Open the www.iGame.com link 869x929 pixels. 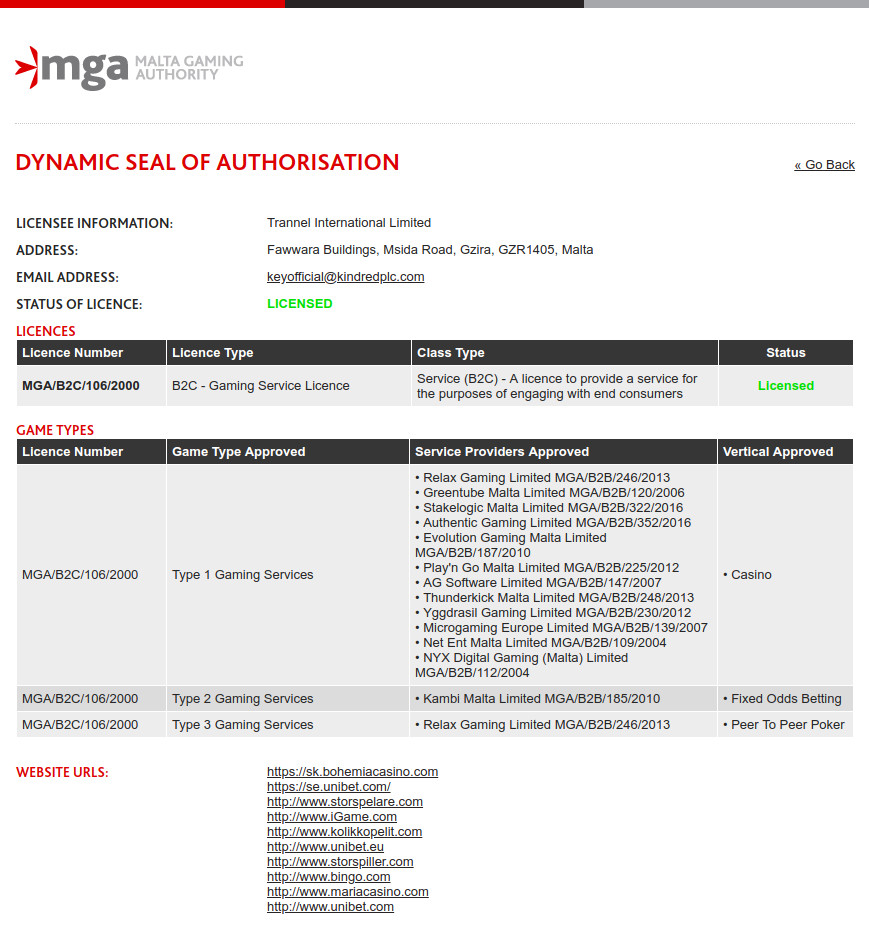coord(332,816)
